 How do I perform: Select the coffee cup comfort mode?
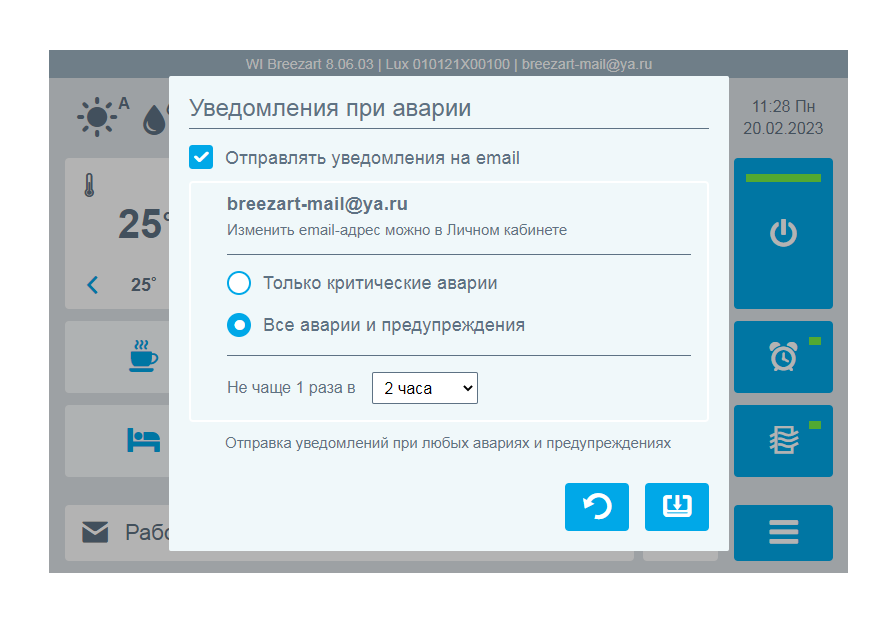(x=143, y=357)
